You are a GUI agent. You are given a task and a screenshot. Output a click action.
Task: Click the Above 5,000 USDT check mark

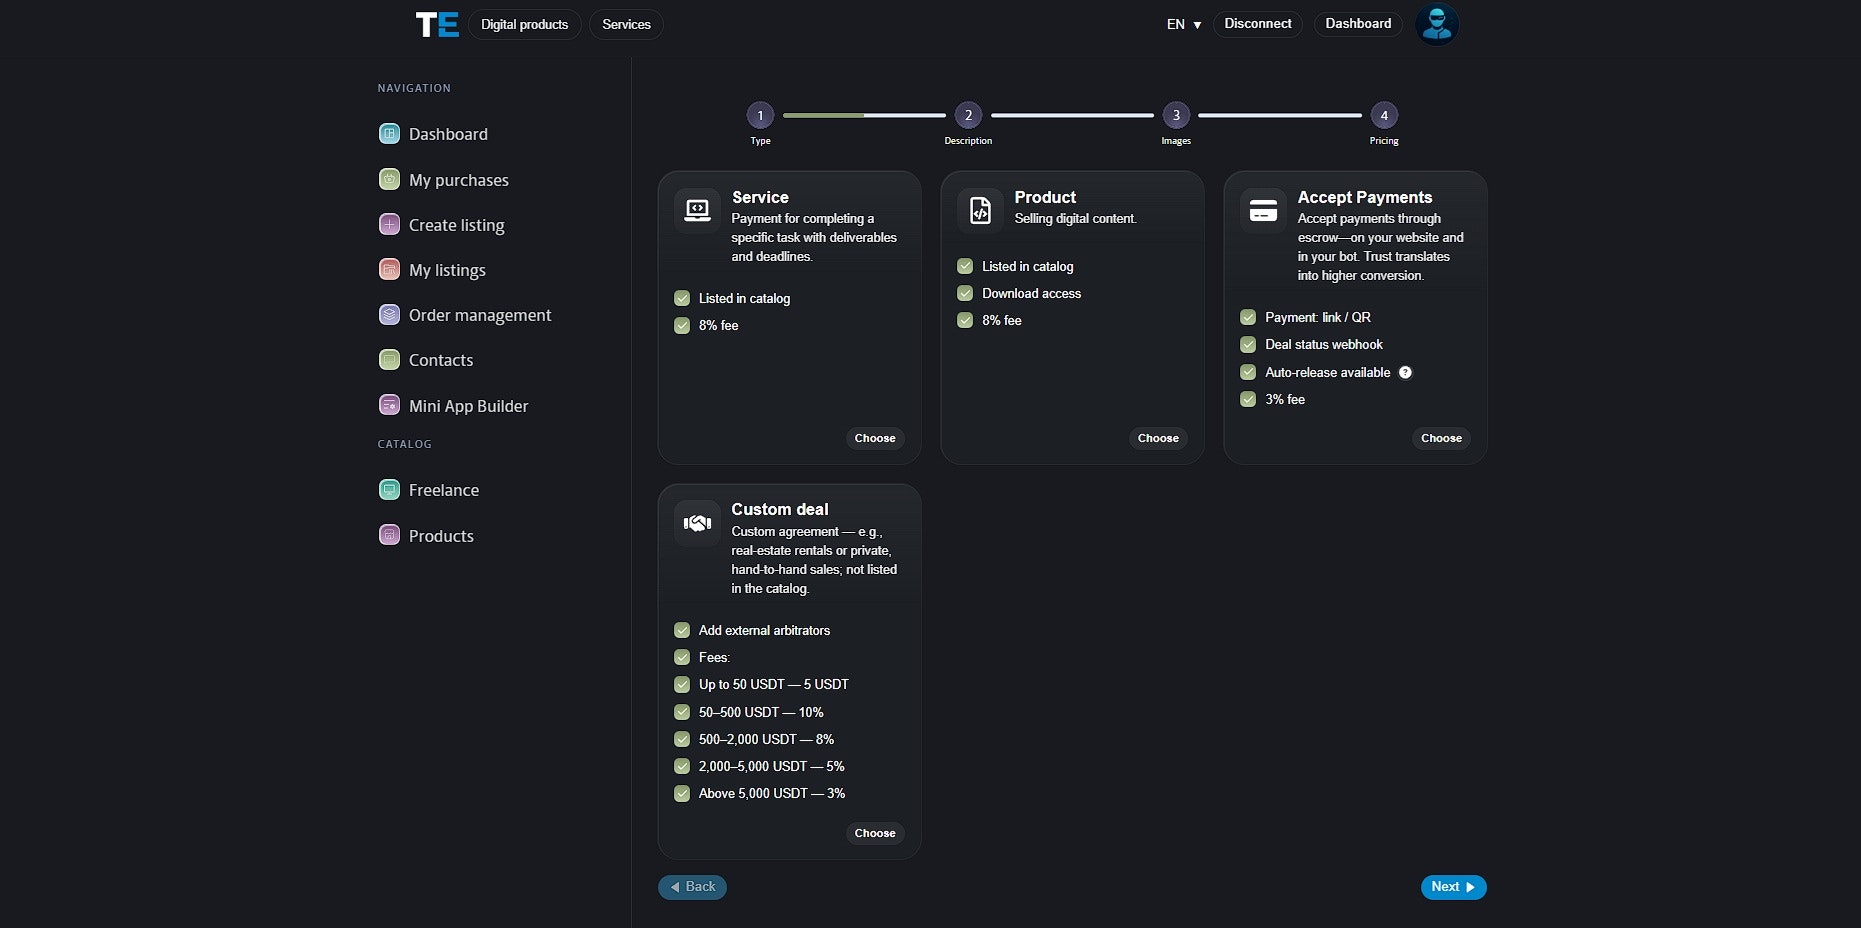click(682, 793)
